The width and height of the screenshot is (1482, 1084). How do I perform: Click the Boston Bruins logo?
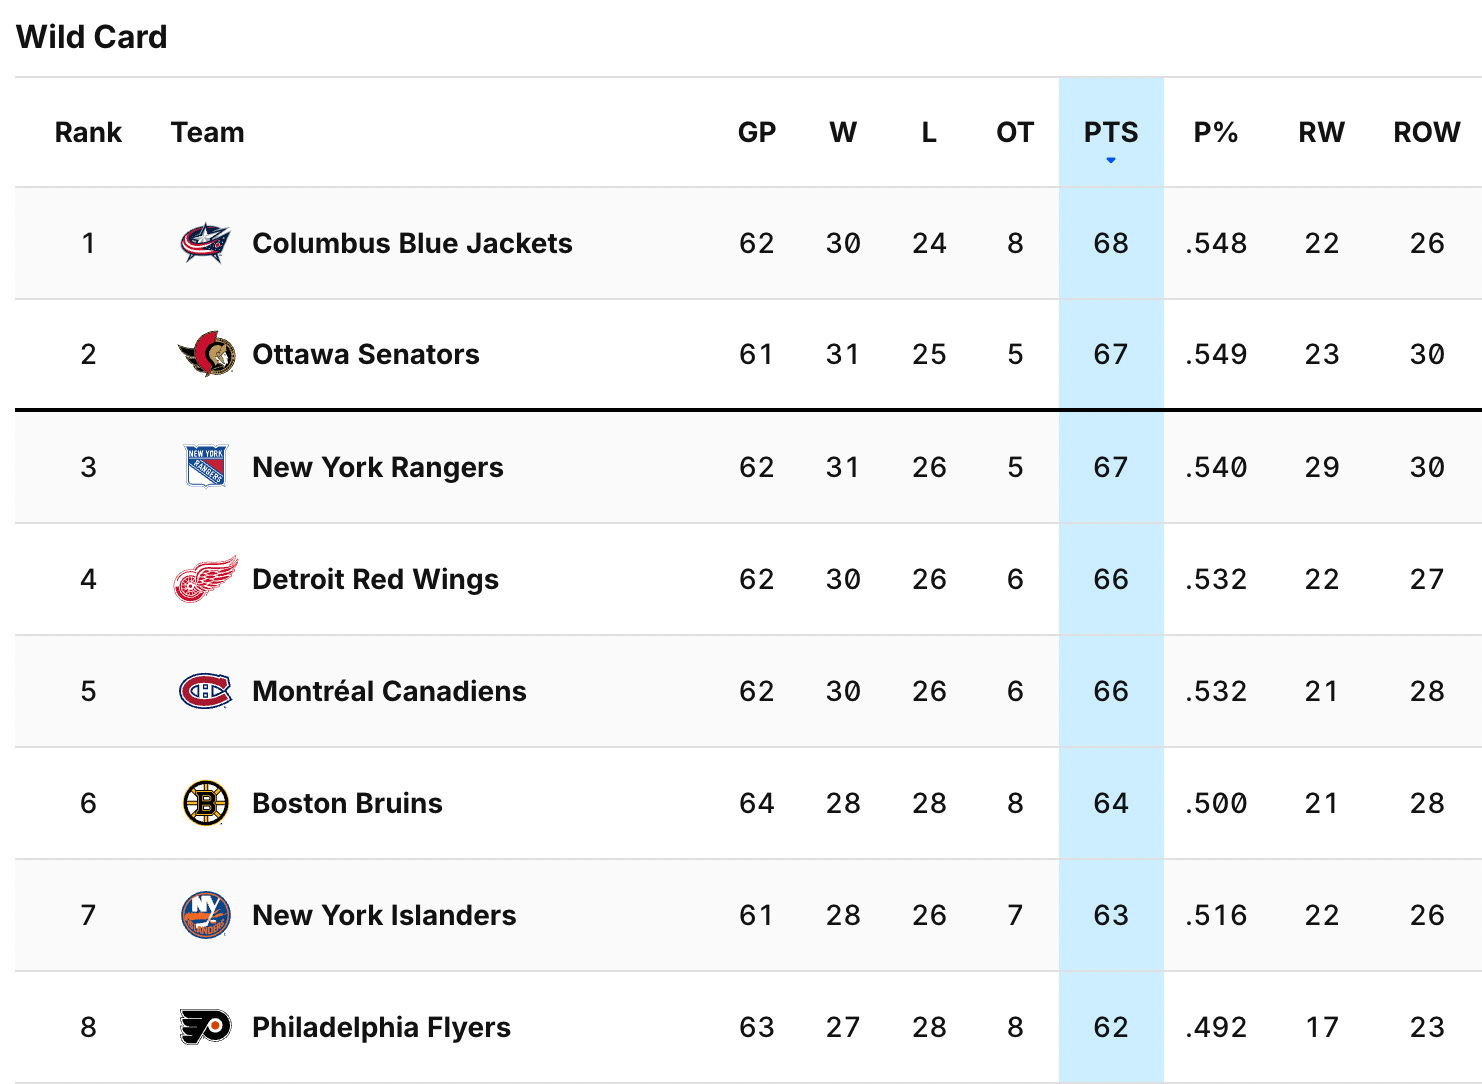(x=206, y=803)
